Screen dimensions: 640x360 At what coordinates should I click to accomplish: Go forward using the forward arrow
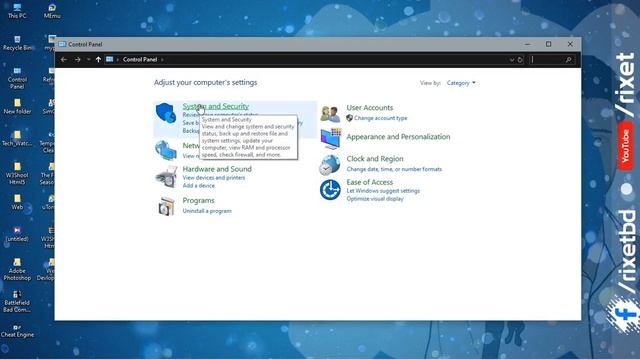tap(78, 60)
